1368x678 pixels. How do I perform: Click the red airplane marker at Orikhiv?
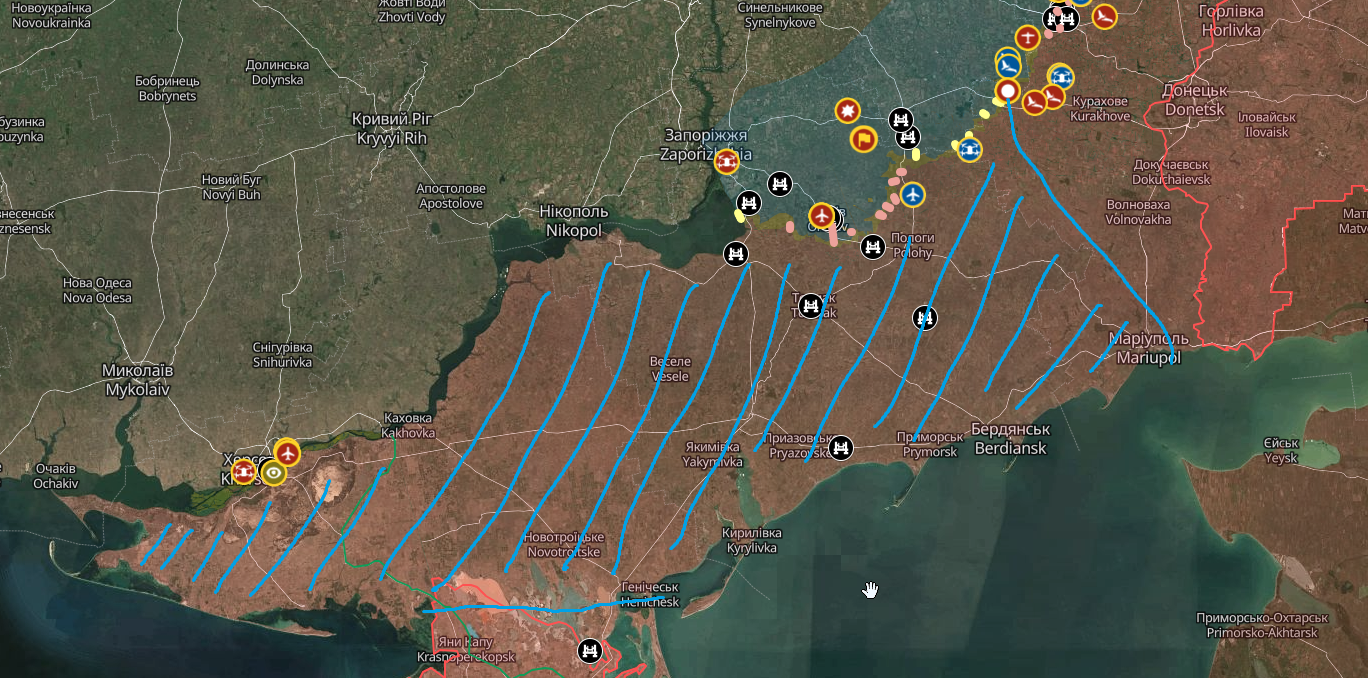822,215
